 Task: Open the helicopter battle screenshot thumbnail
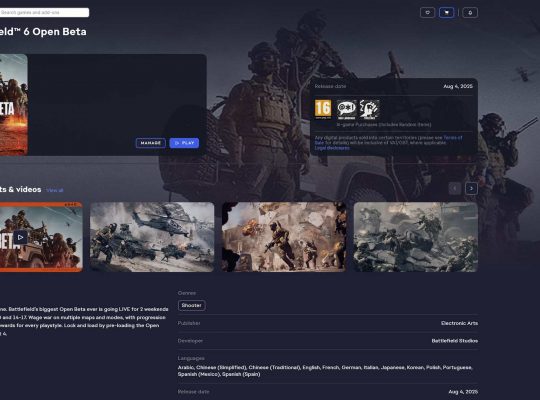point(152,237)
